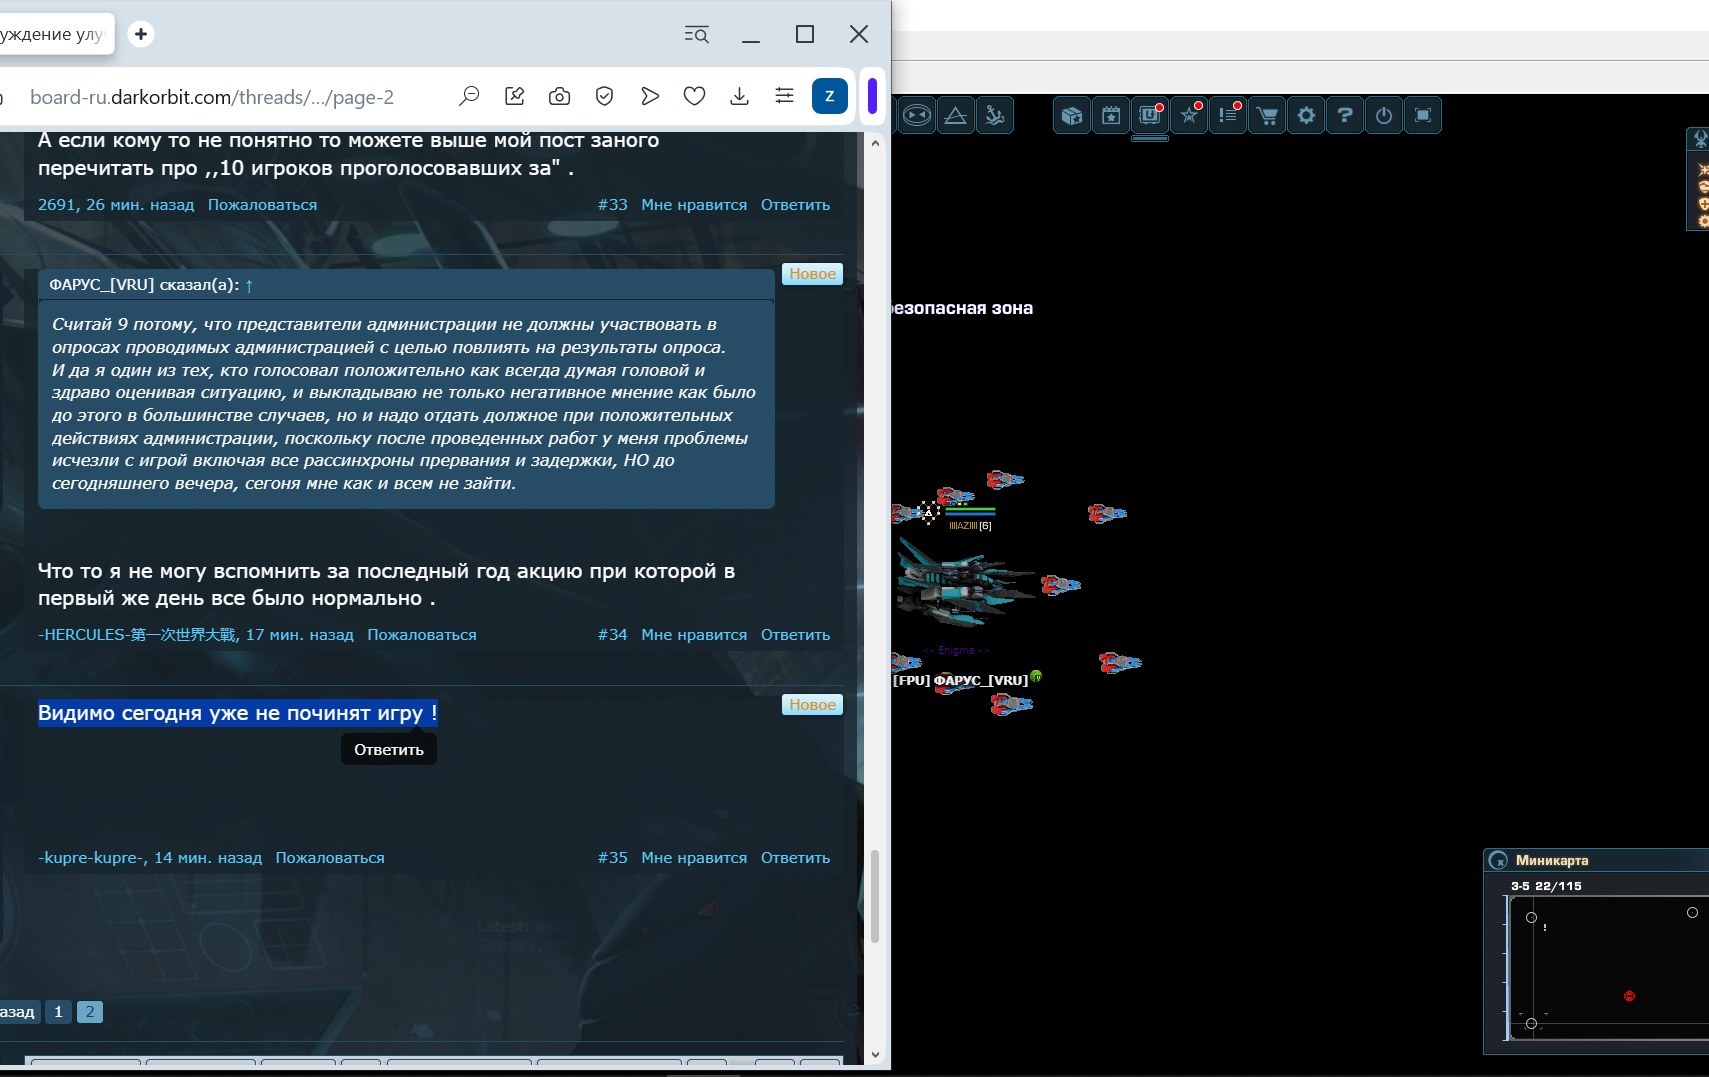This screenshot has height=1077, width=1709.
Task: Click Пожаловаться on kupre-kupre post
Action: click(x=330, y=857)
